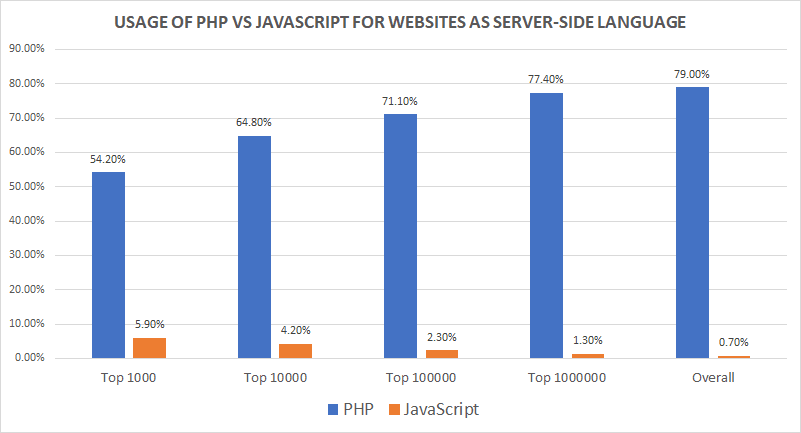
Task: Click the PHP legend label
Action: pyautogui.click(x=358, y=409)
